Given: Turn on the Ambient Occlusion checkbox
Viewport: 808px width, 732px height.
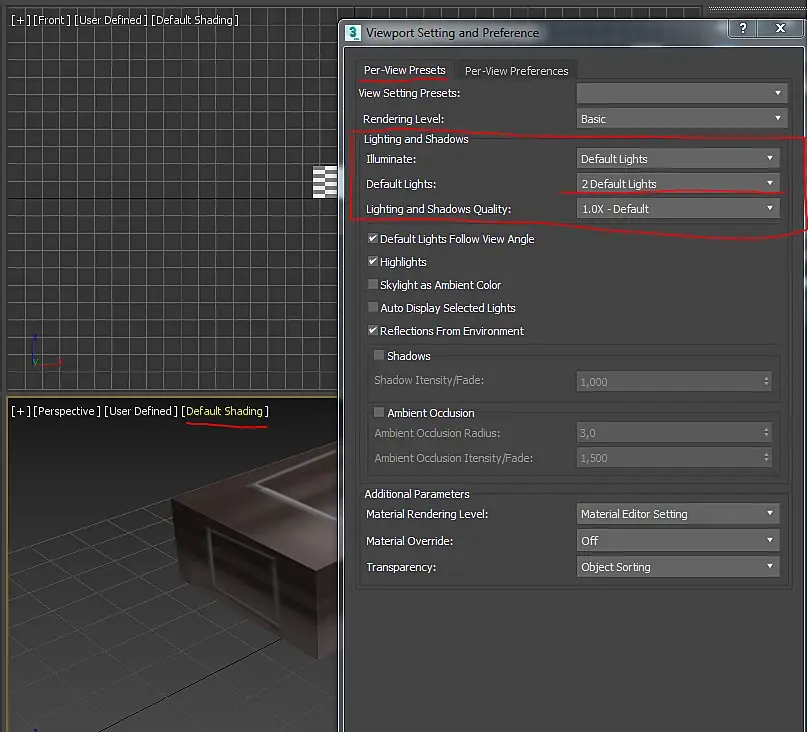Looking at the screenshot, I should (x=379, y=412).
